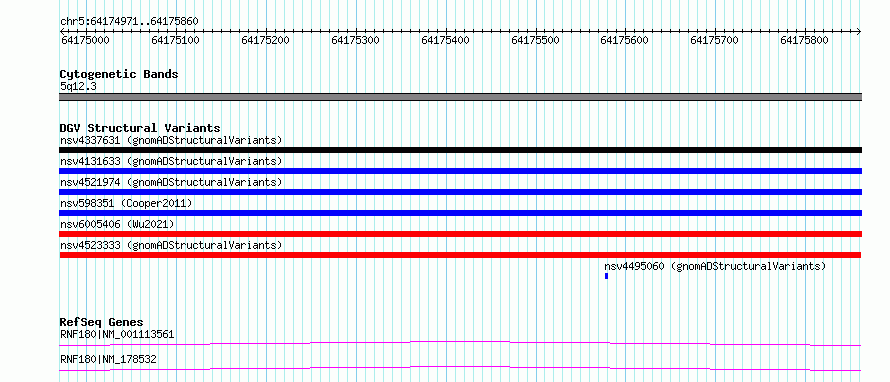Open the DGV Structural Variants track heading
890x382 pixels.
click(x=140, y=128)
